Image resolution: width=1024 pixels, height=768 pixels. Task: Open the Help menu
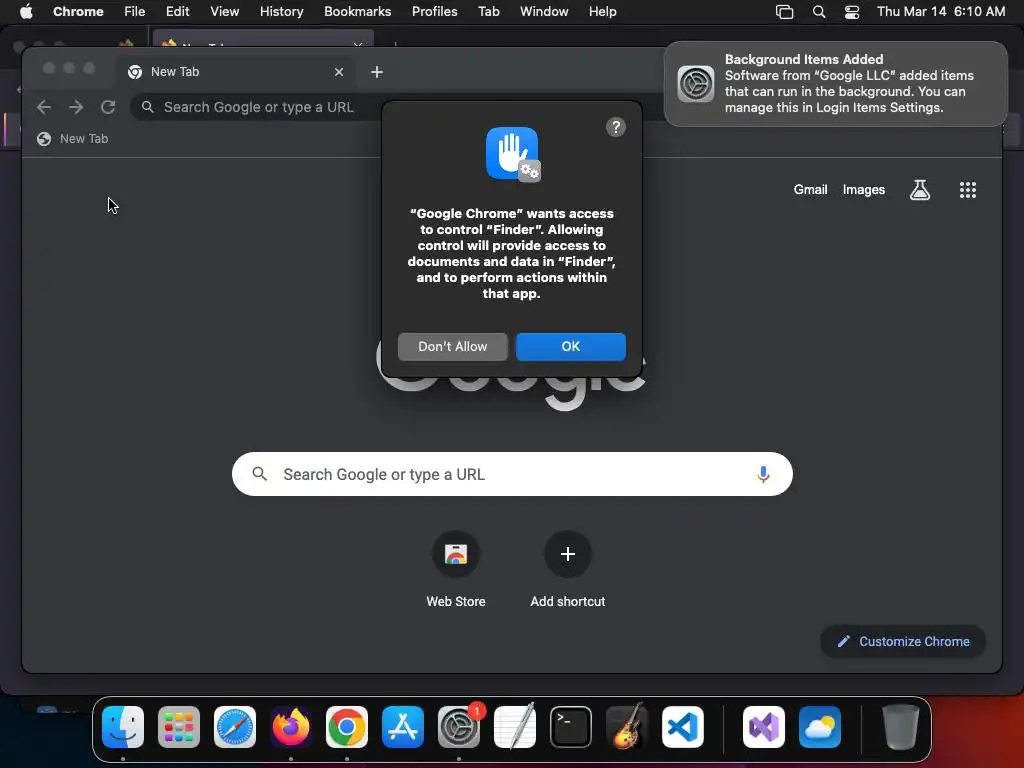coord(602,12)
